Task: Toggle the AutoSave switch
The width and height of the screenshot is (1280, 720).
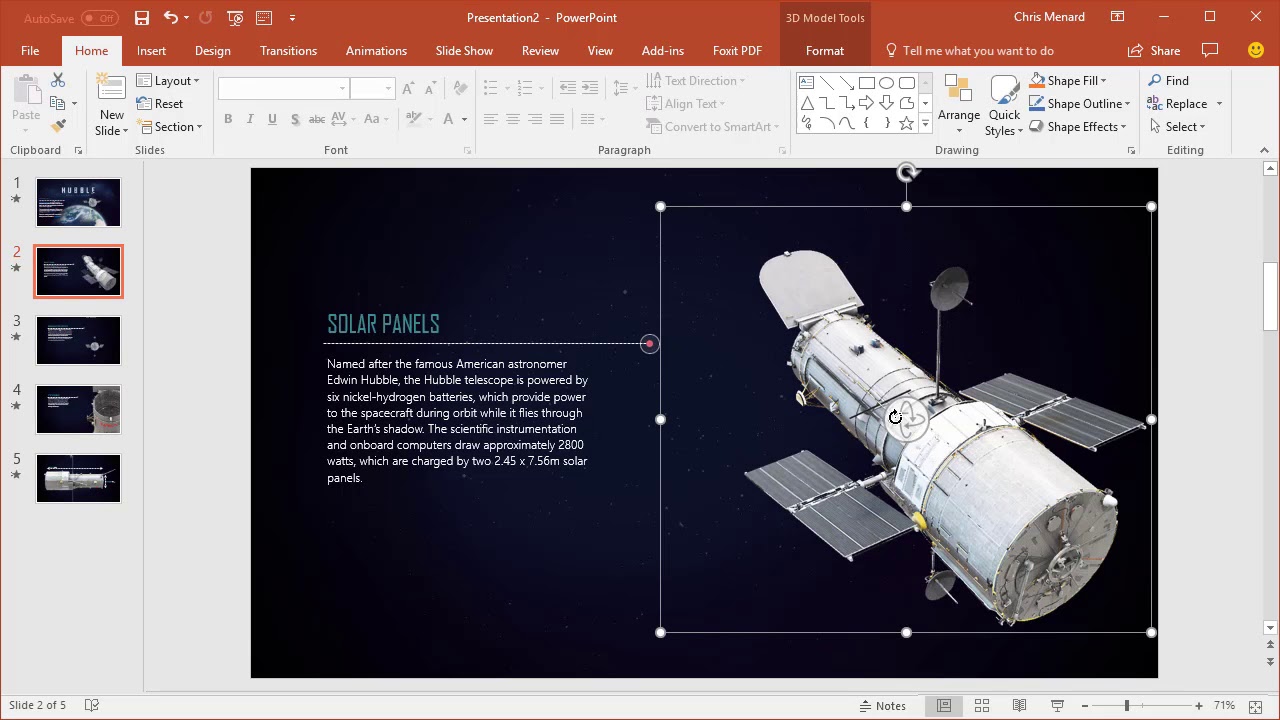Action: [100, 18]
